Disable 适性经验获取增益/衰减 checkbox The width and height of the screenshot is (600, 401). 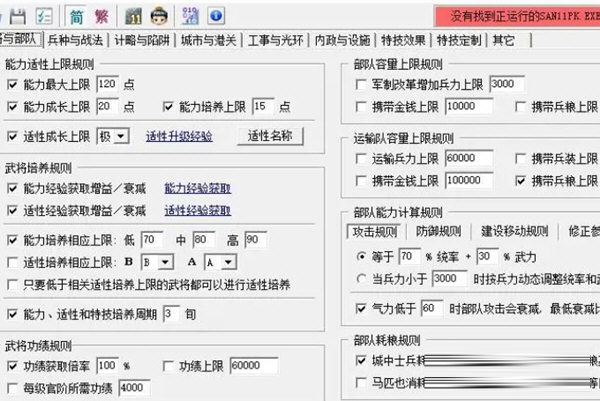tap(12, 210)
